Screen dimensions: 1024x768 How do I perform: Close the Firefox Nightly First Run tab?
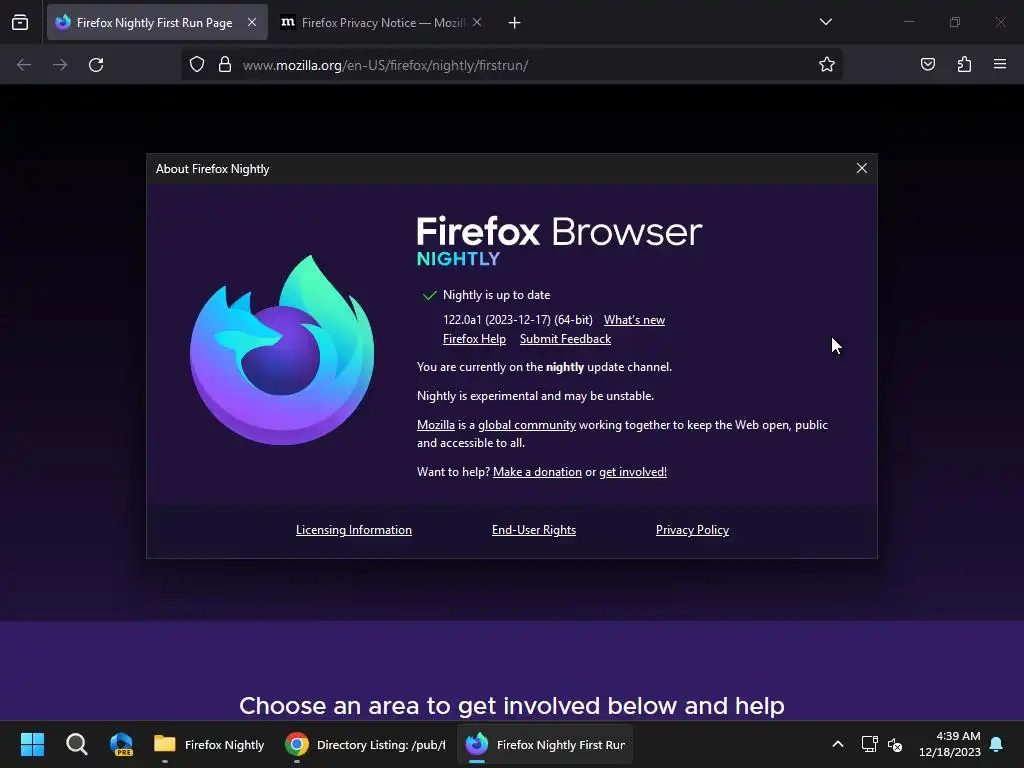(x=251, y=22)
